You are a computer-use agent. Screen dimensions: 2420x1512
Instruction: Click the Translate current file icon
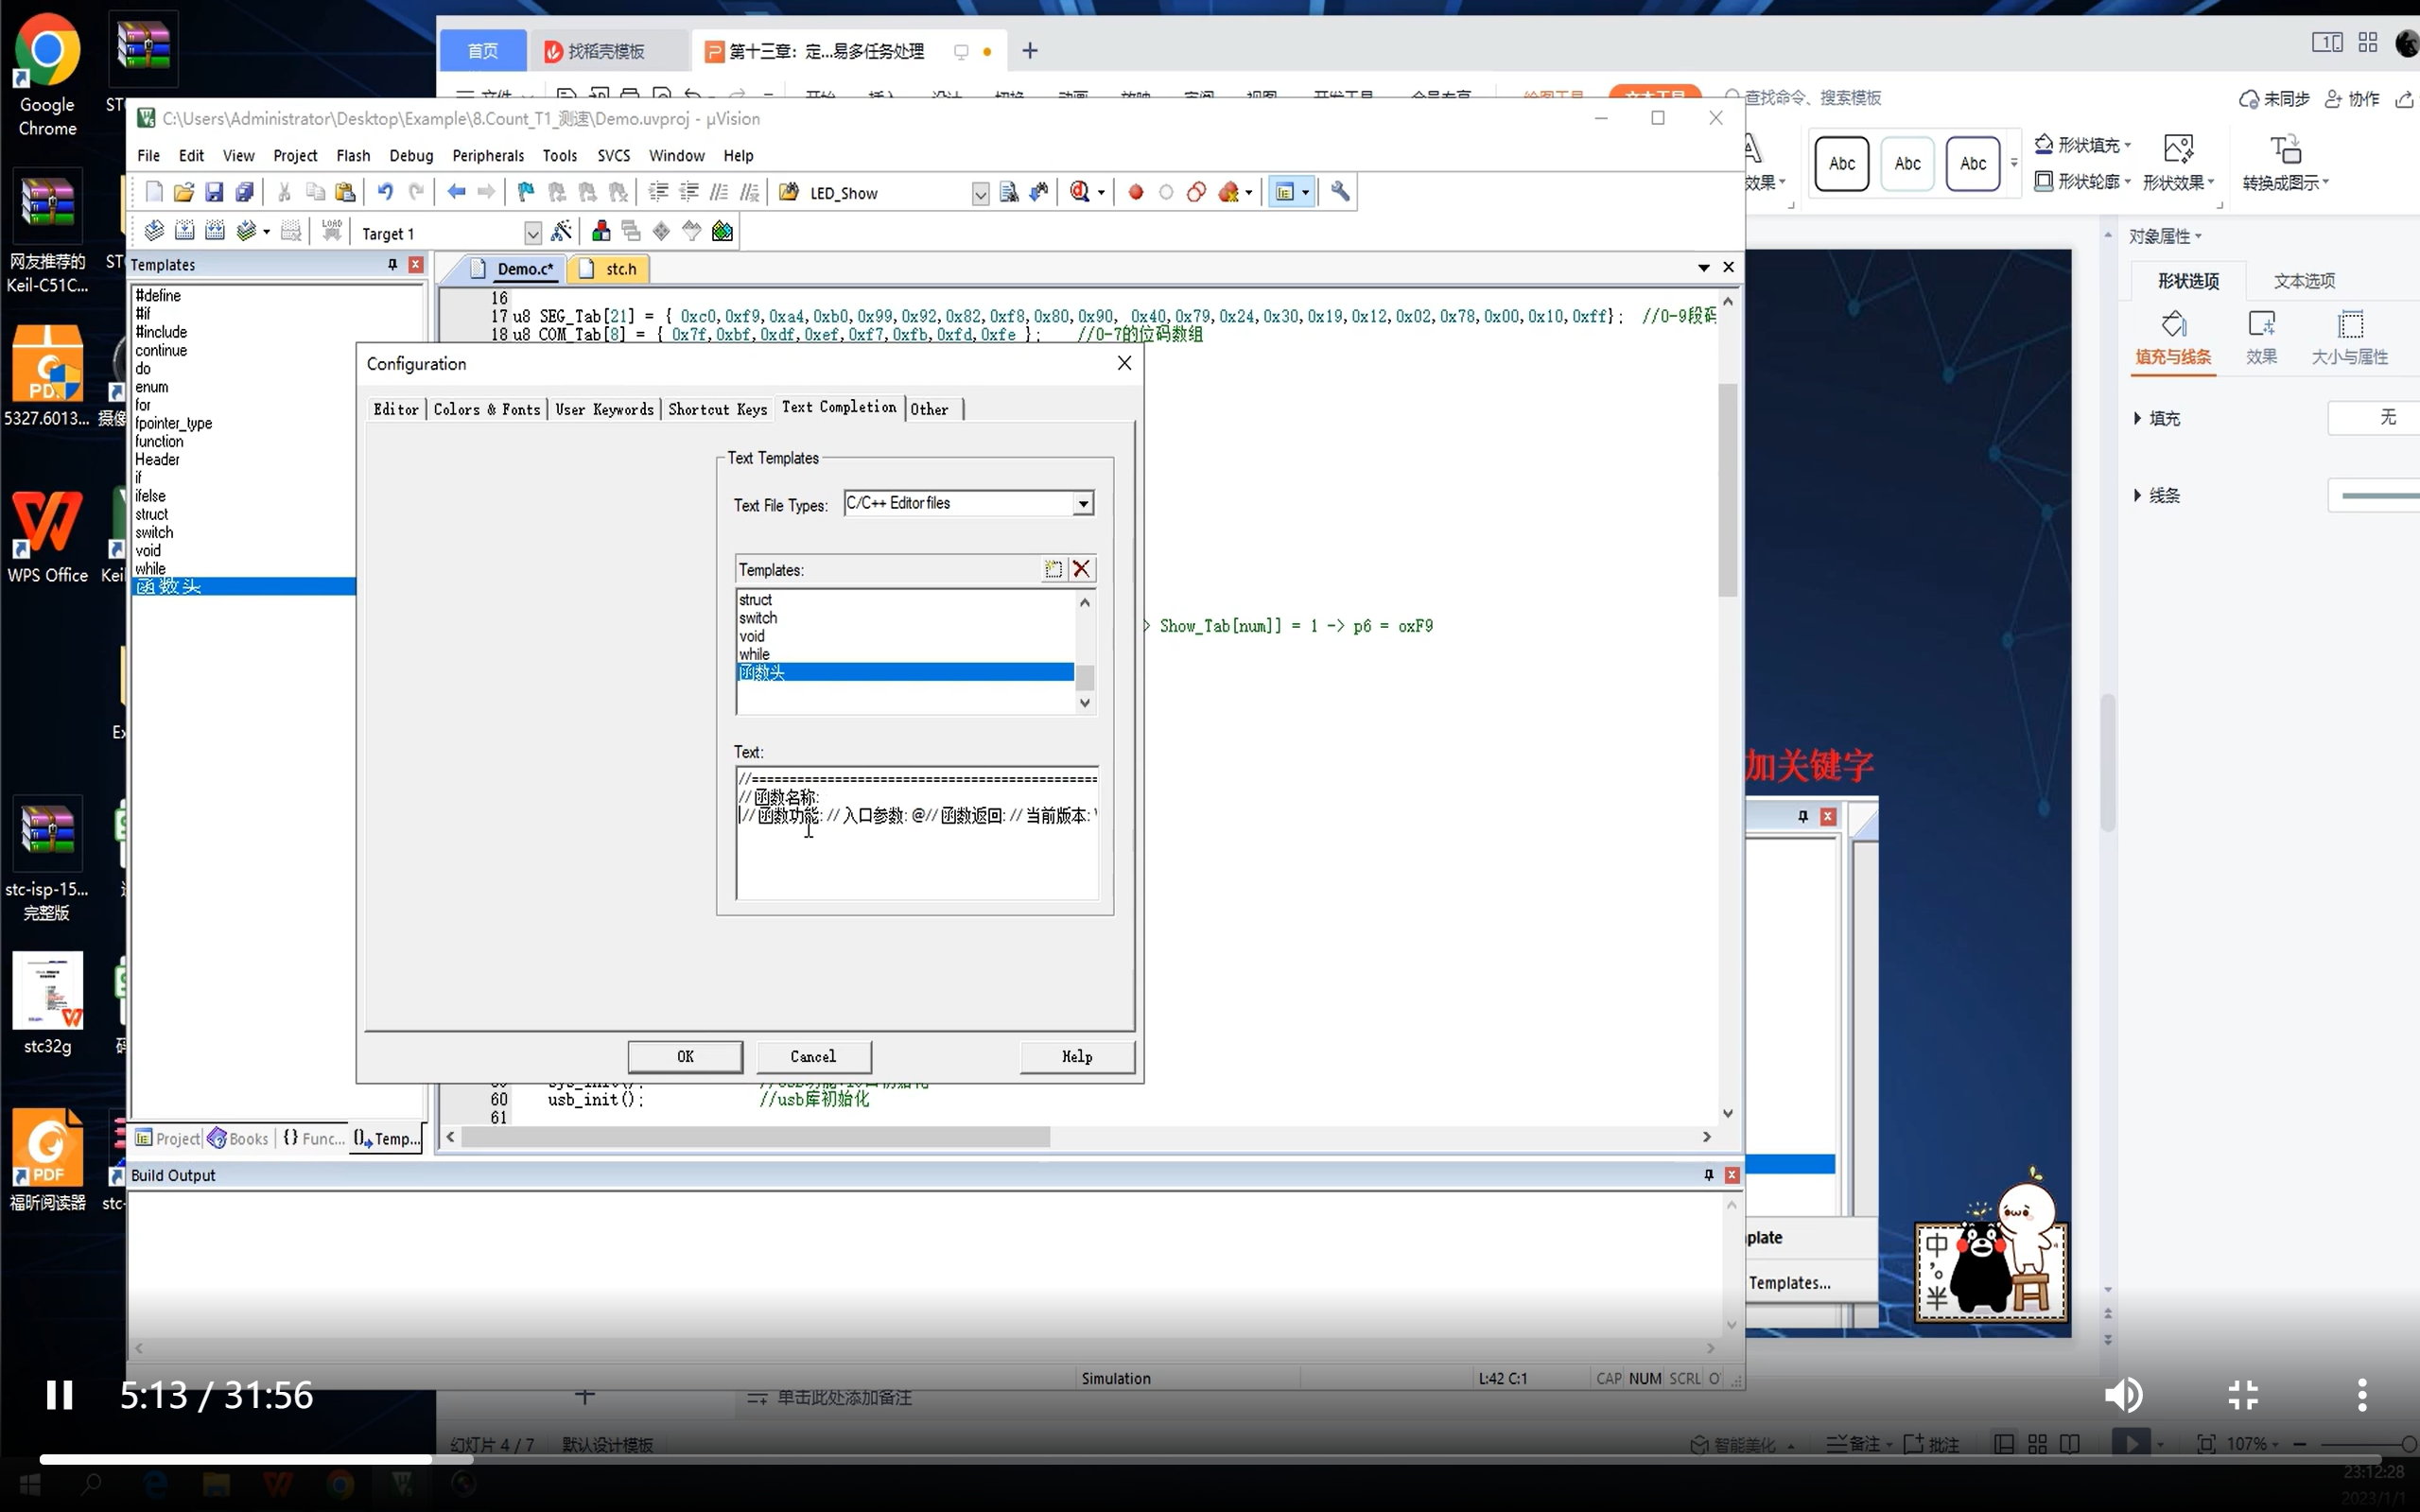[154, 232]
